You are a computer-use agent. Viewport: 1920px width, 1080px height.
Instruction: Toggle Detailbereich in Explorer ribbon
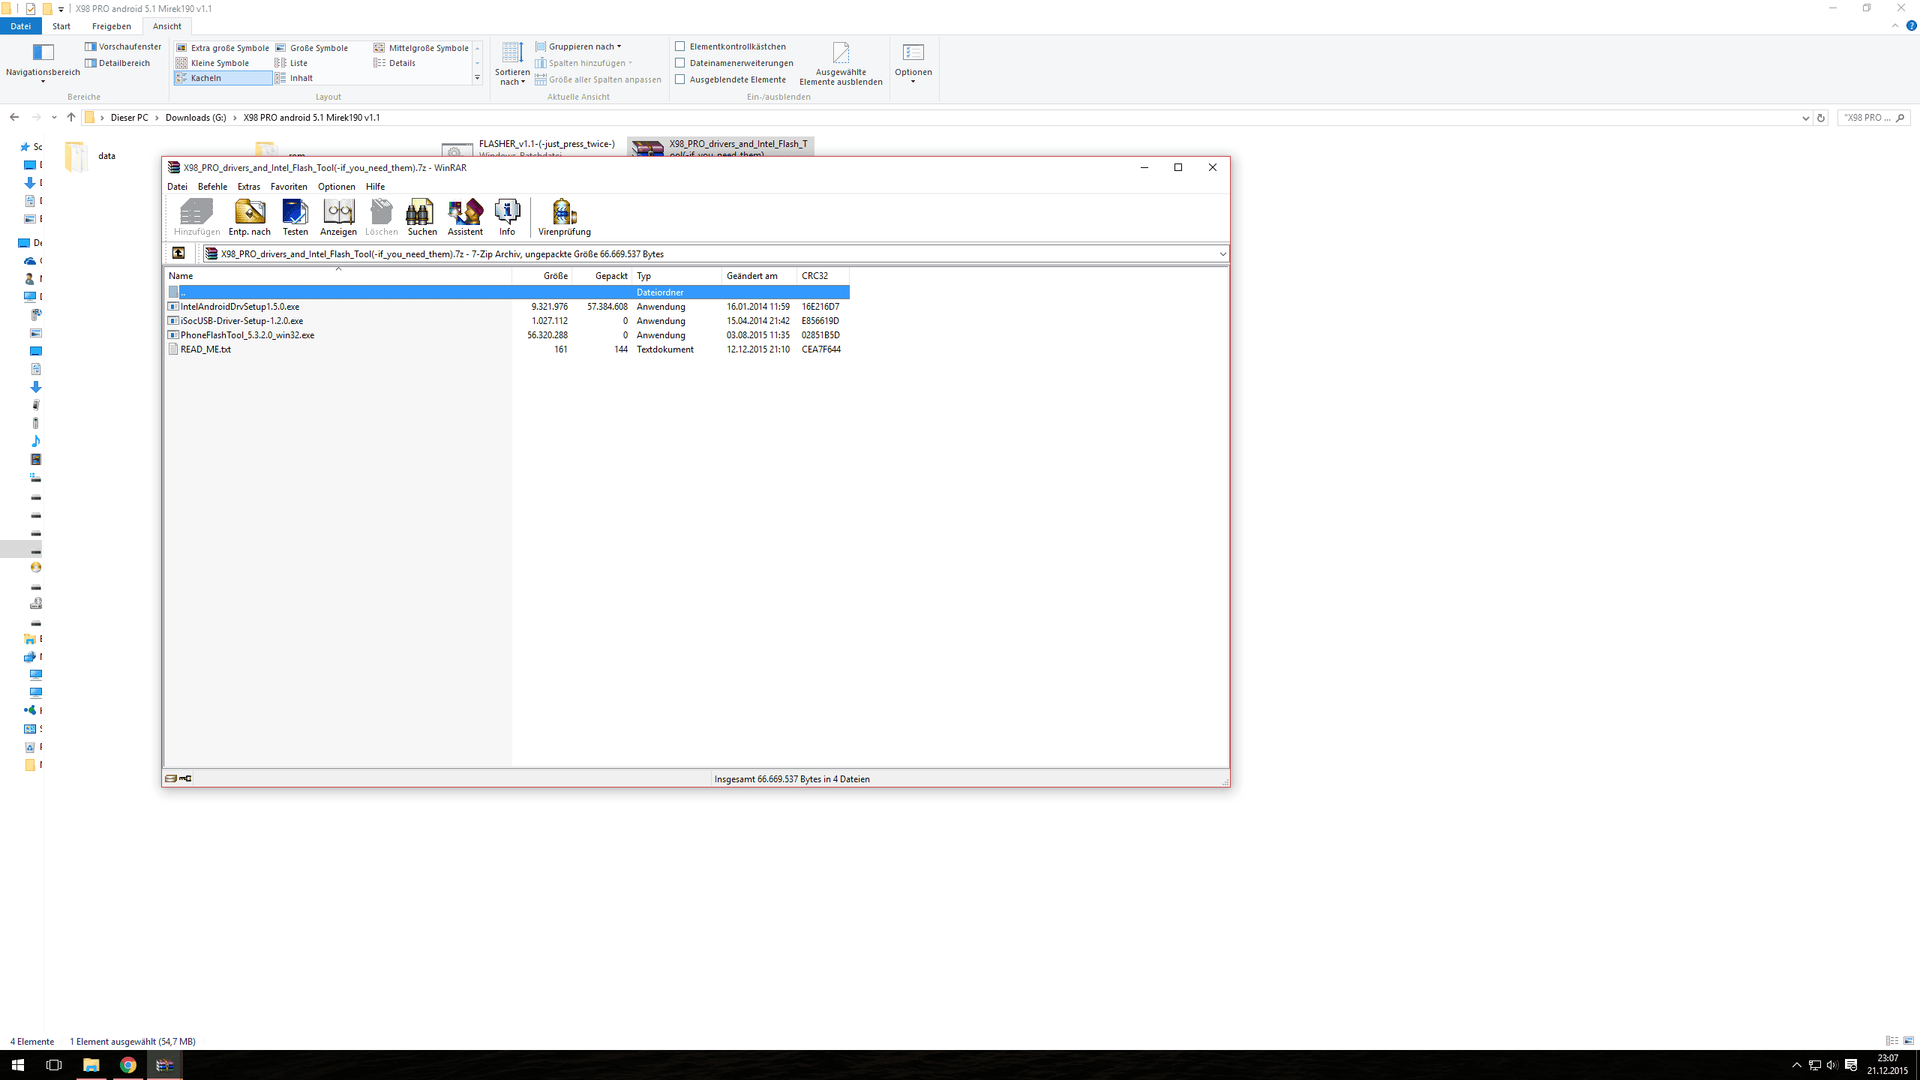point(118,63)
